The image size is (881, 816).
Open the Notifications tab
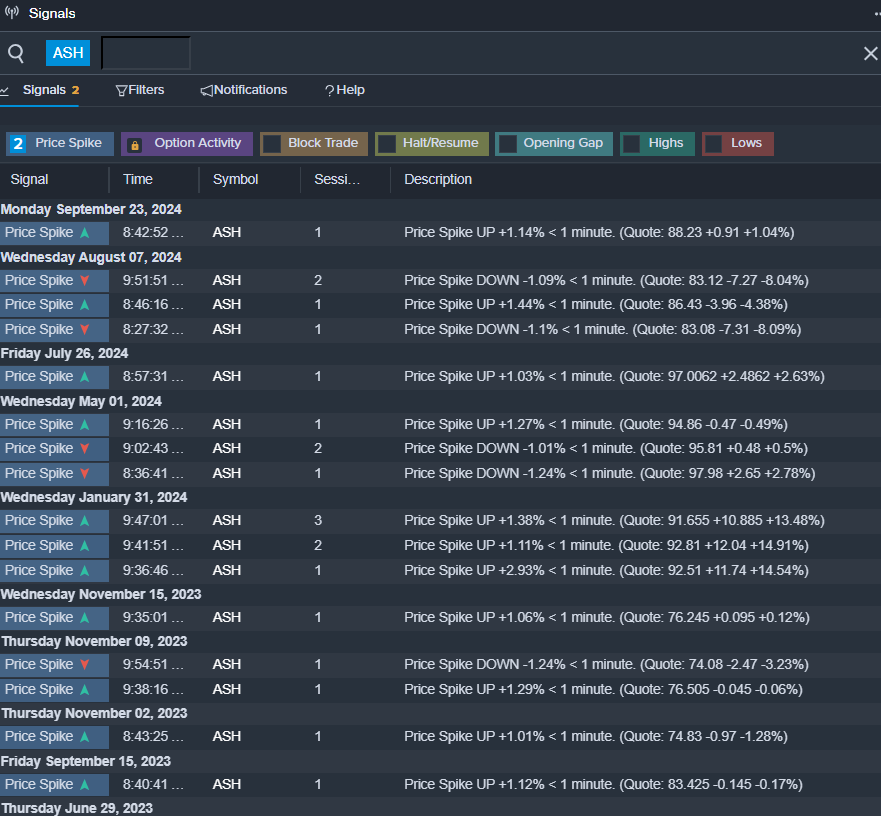click(x=244, y=90)
